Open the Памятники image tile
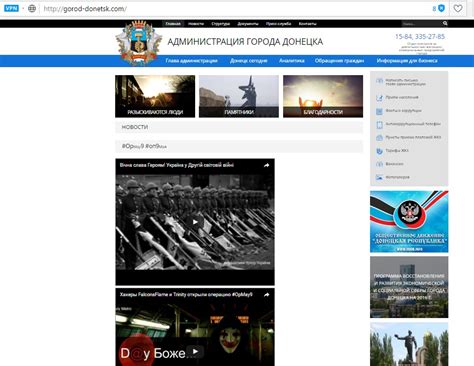Viewport: 474px width, 366px height. [x=239, y=96]
